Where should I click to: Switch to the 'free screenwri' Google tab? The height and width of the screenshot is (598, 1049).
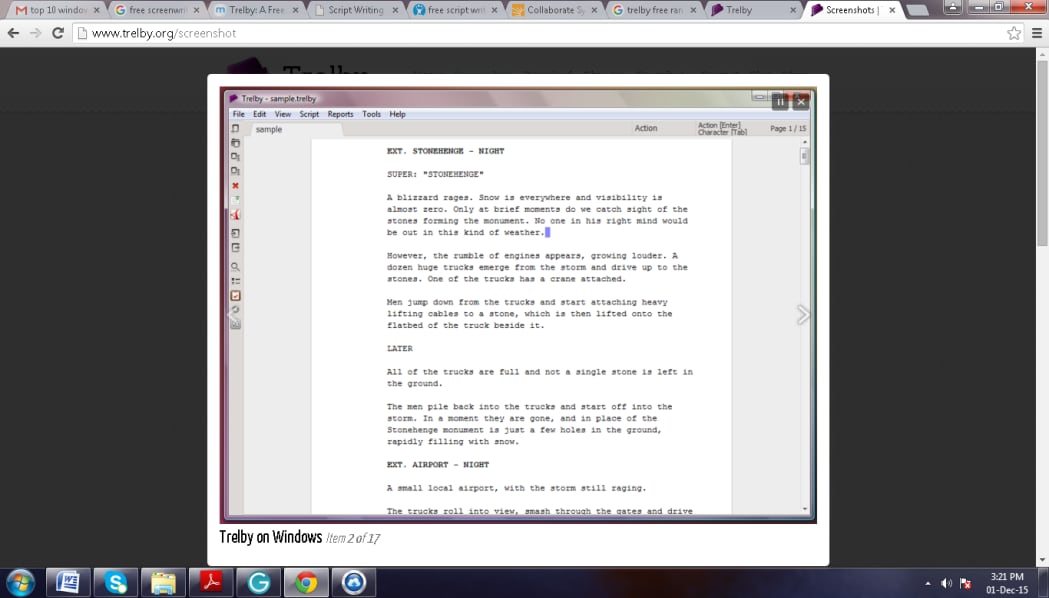[157, 10]
